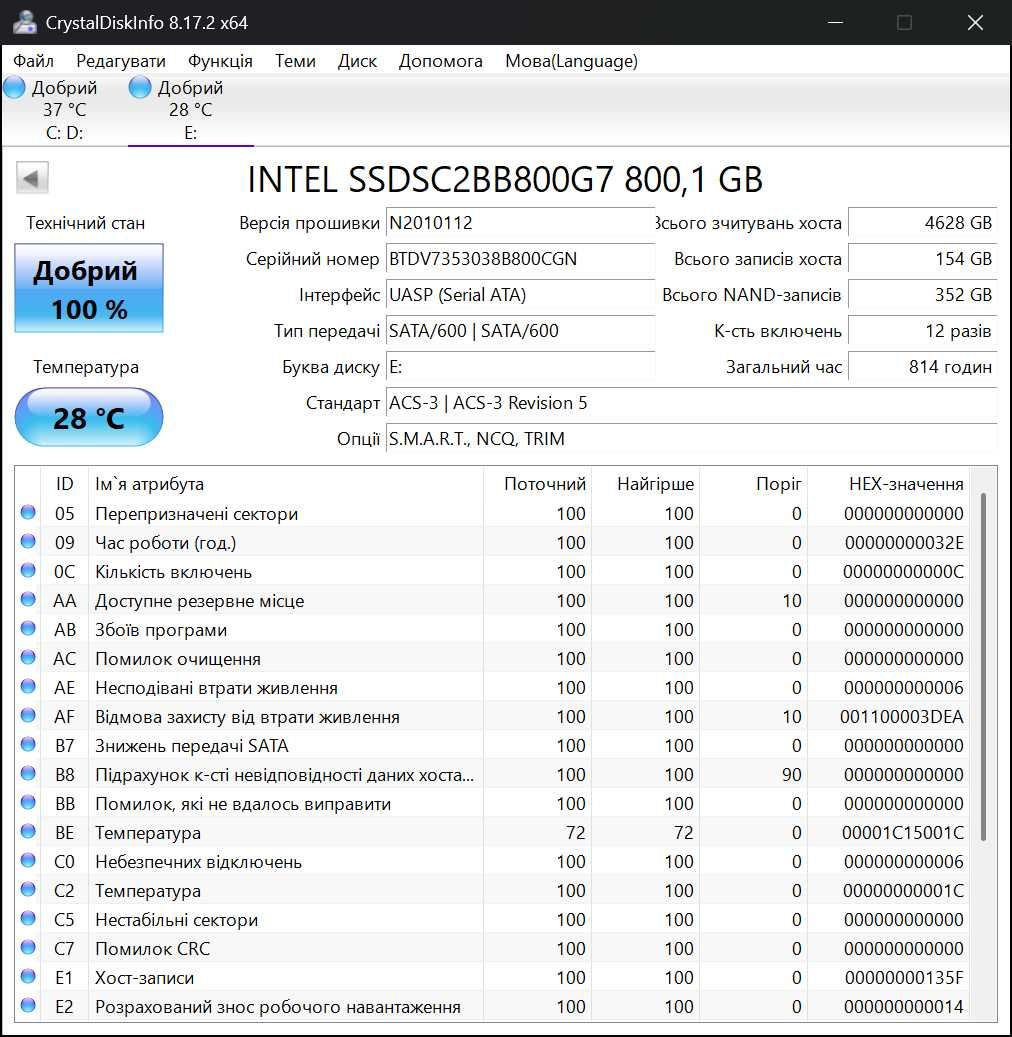Open the Теми menu
The height and width of the screenshot is (1037, 1012).
295,61
